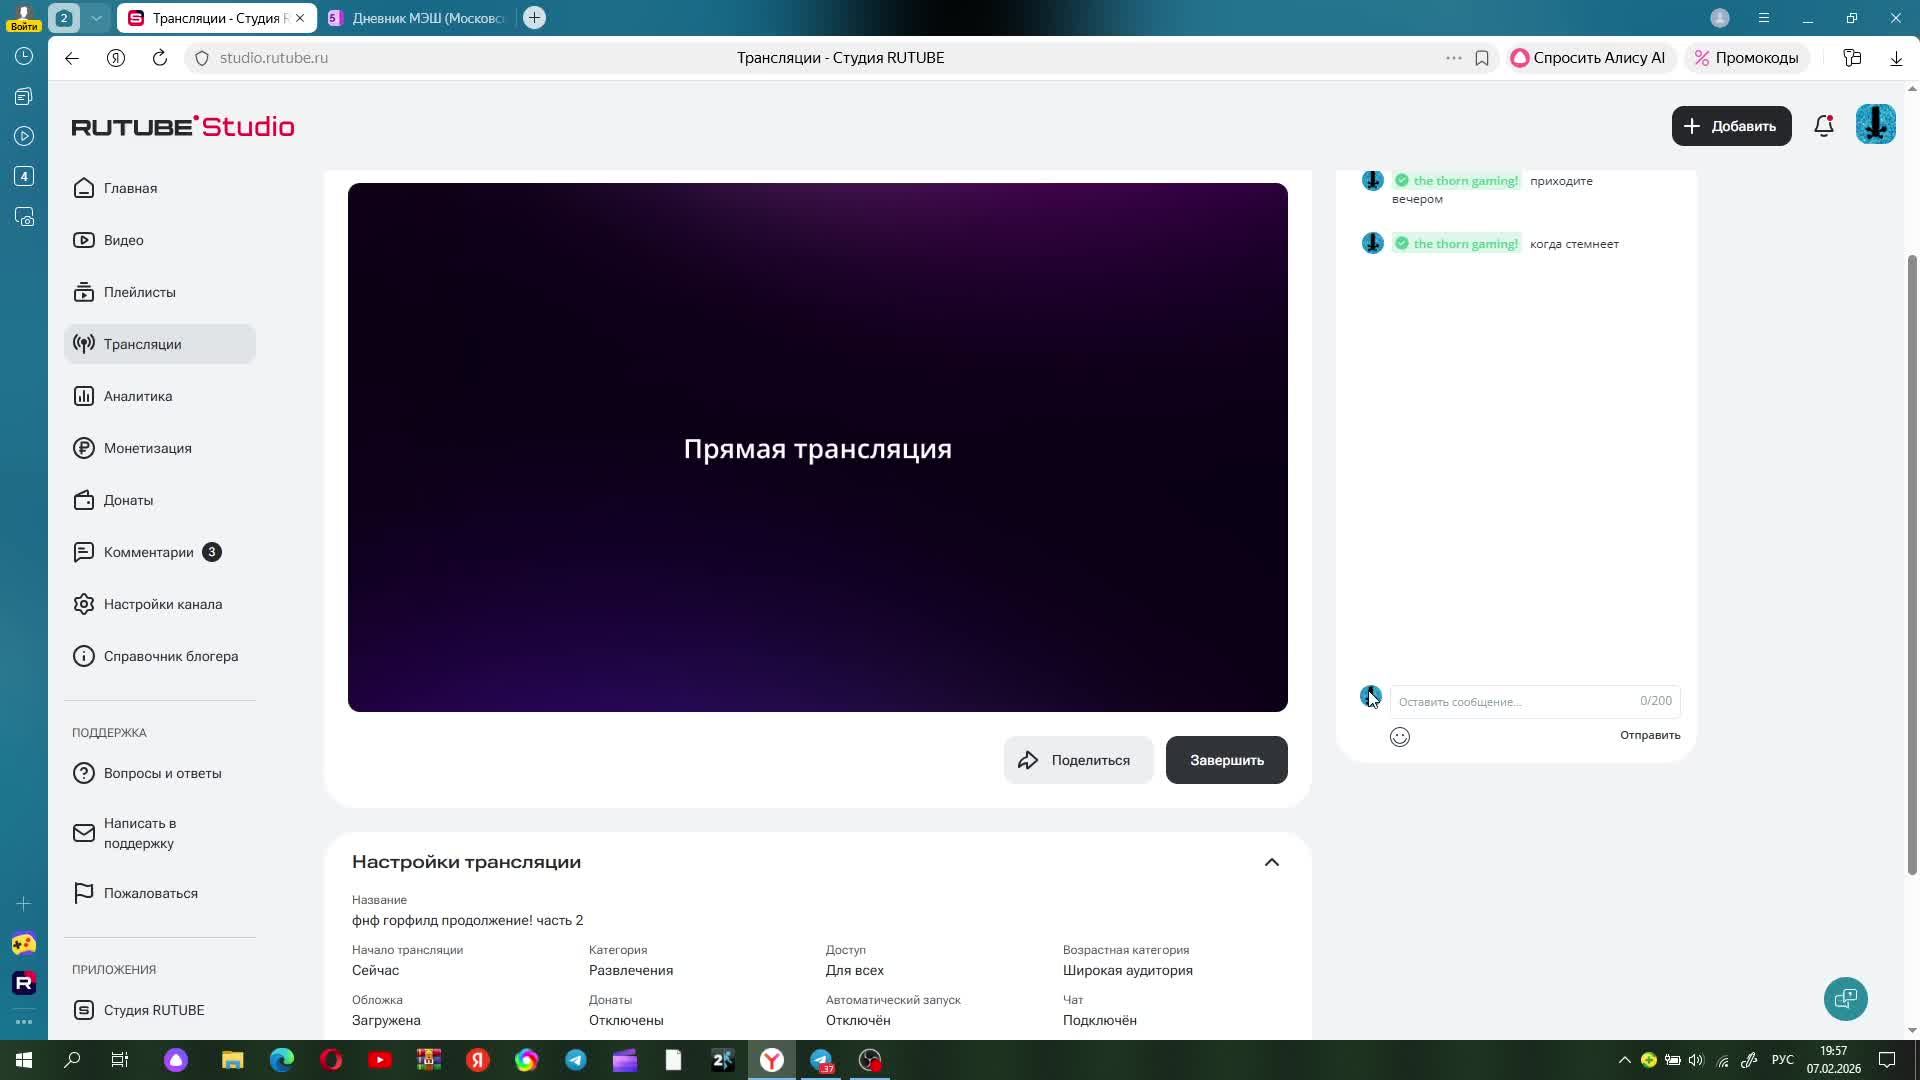Open the floating support chat icon
1920x1080 pixels.
pos(1845,998)
